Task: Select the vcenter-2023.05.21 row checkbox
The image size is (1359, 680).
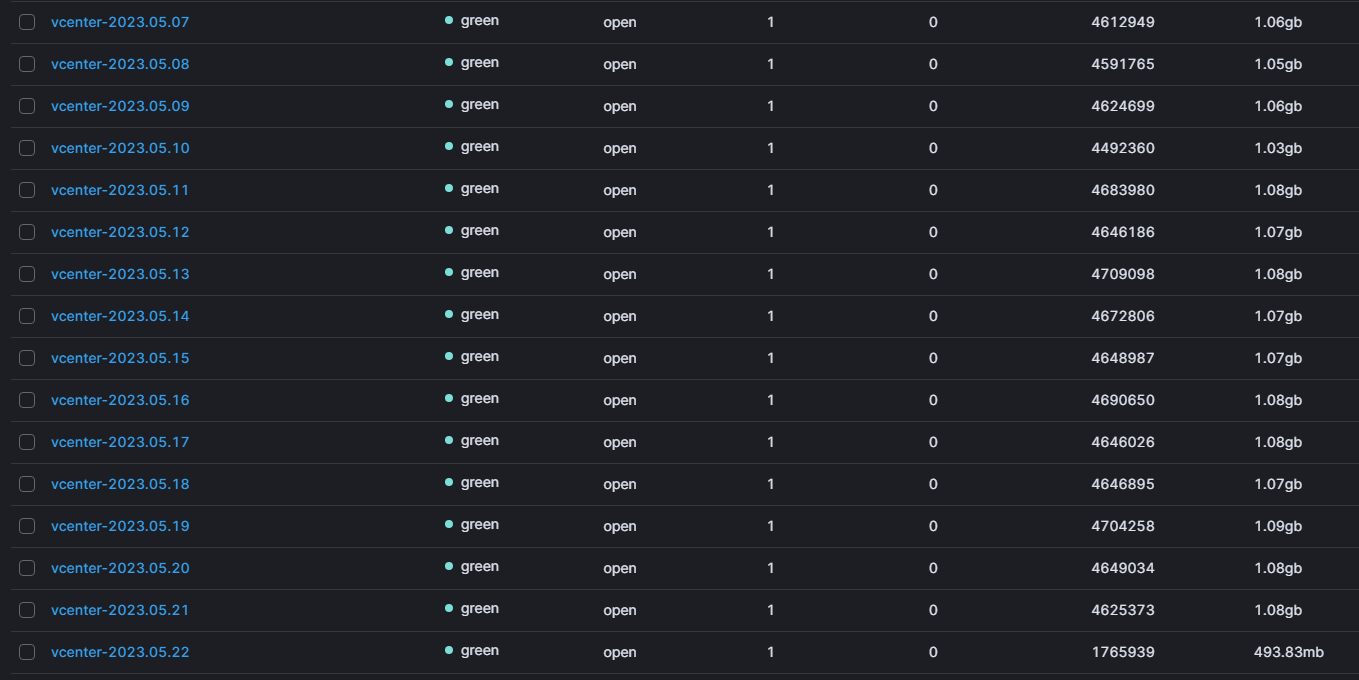Action: [27, 610]
